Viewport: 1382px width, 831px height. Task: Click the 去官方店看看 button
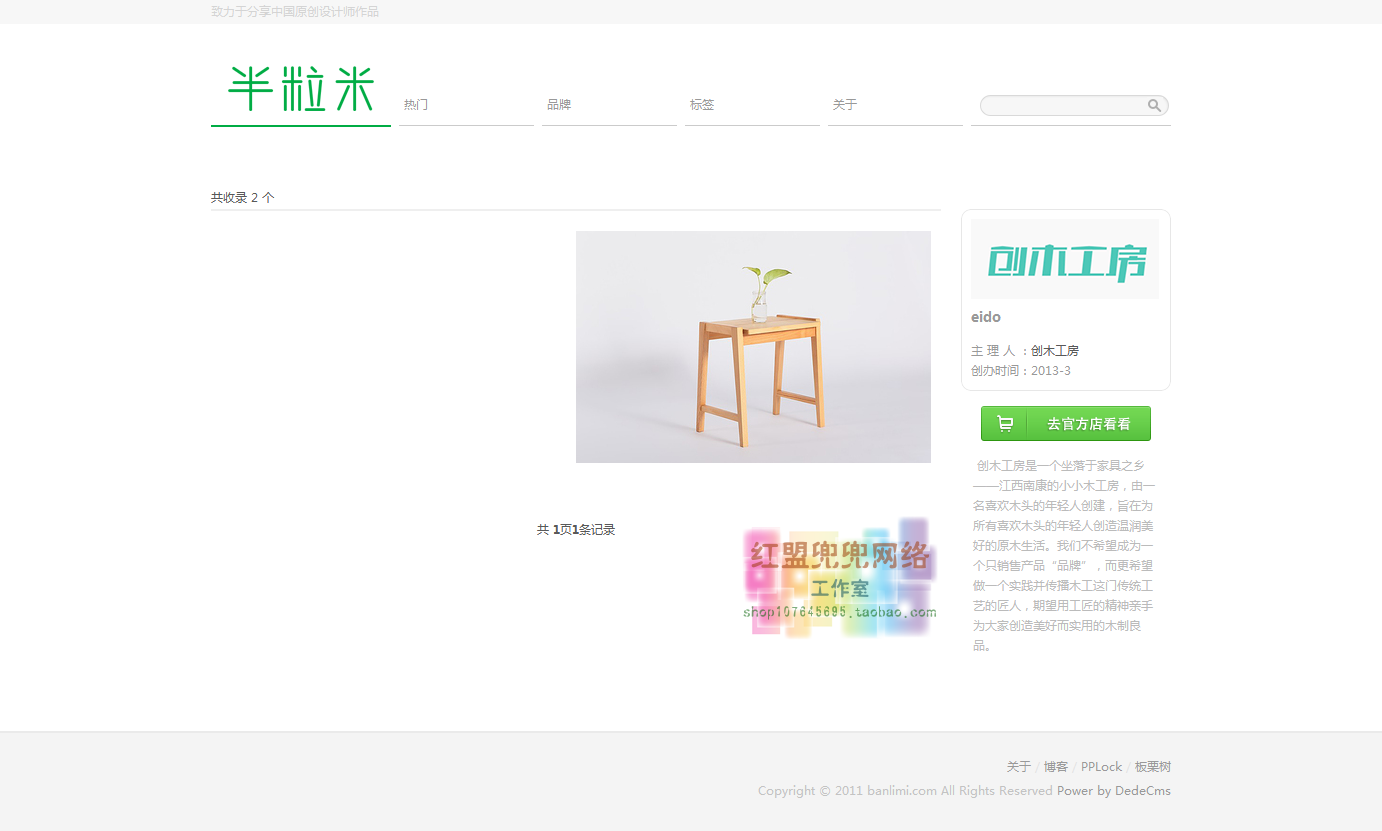[x=1066, y=423]
